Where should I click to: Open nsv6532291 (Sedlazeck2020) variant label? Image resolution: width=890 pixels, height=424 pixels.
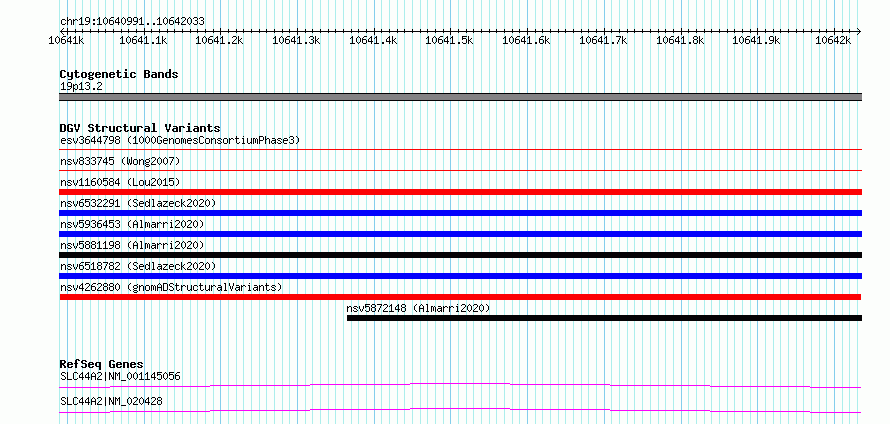click(x=138, y=203)
